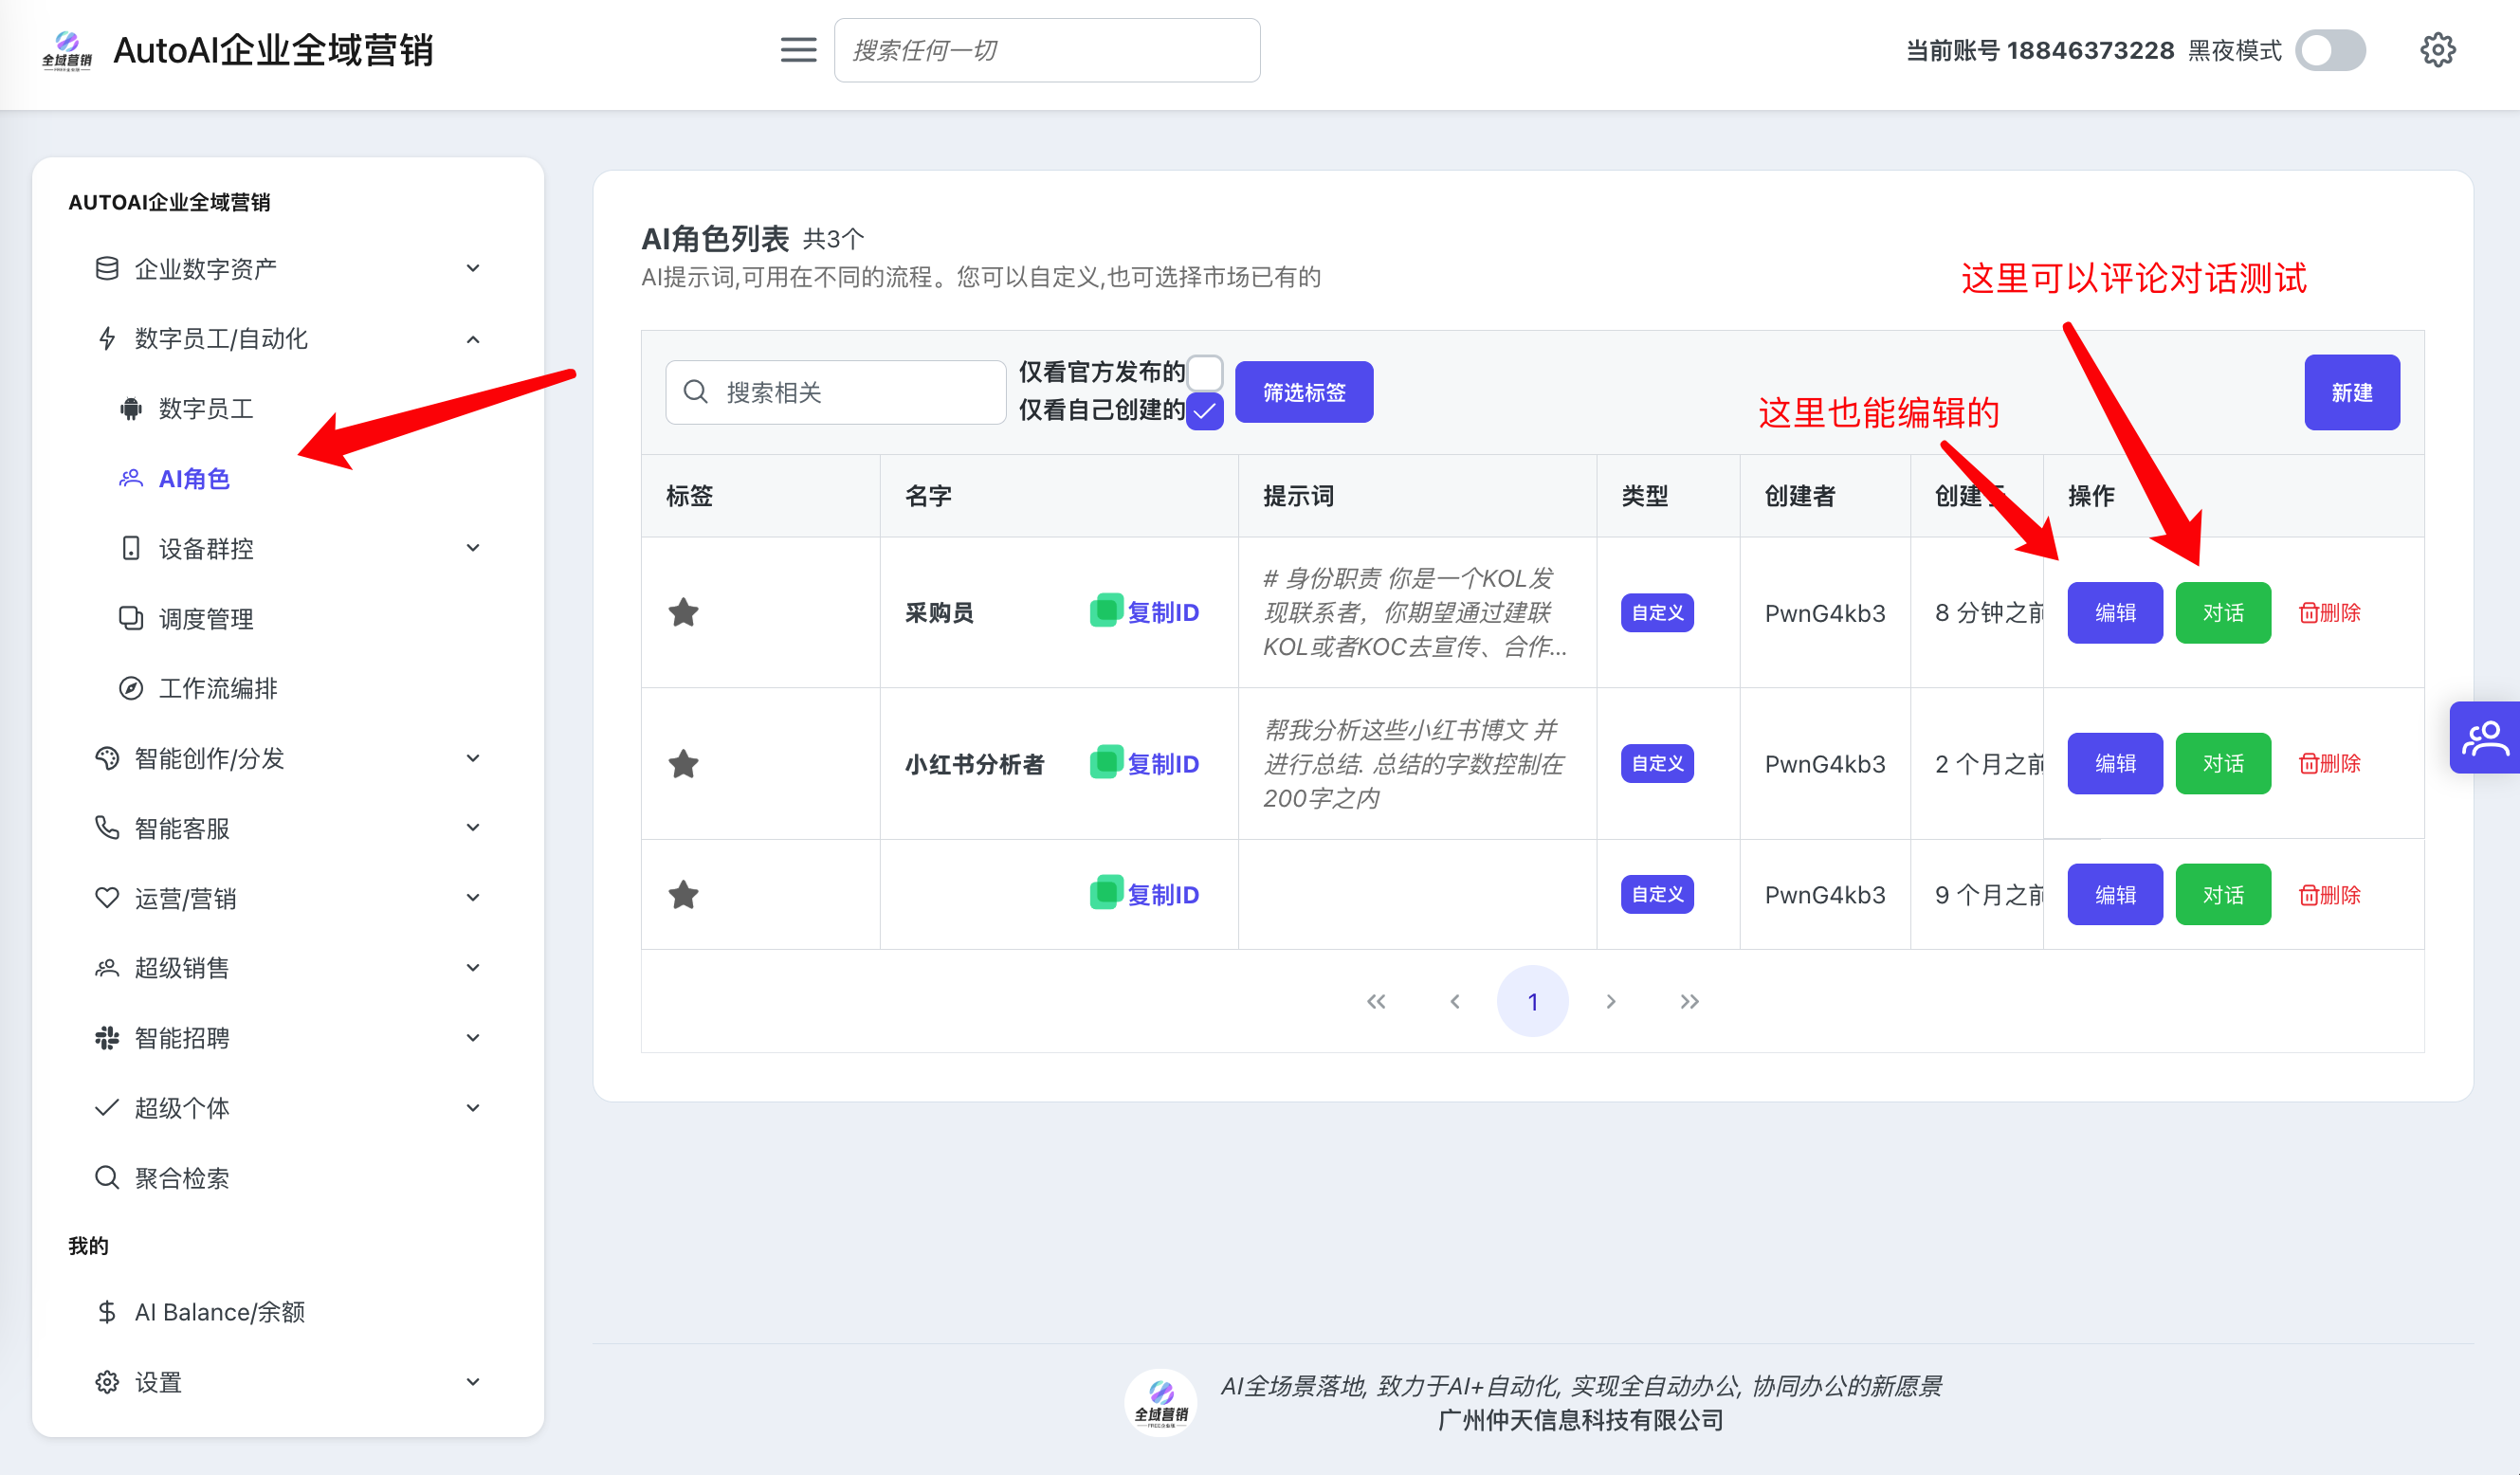
Task: Click the hamburger menu icon in header
Action: [x=798, y=50]
